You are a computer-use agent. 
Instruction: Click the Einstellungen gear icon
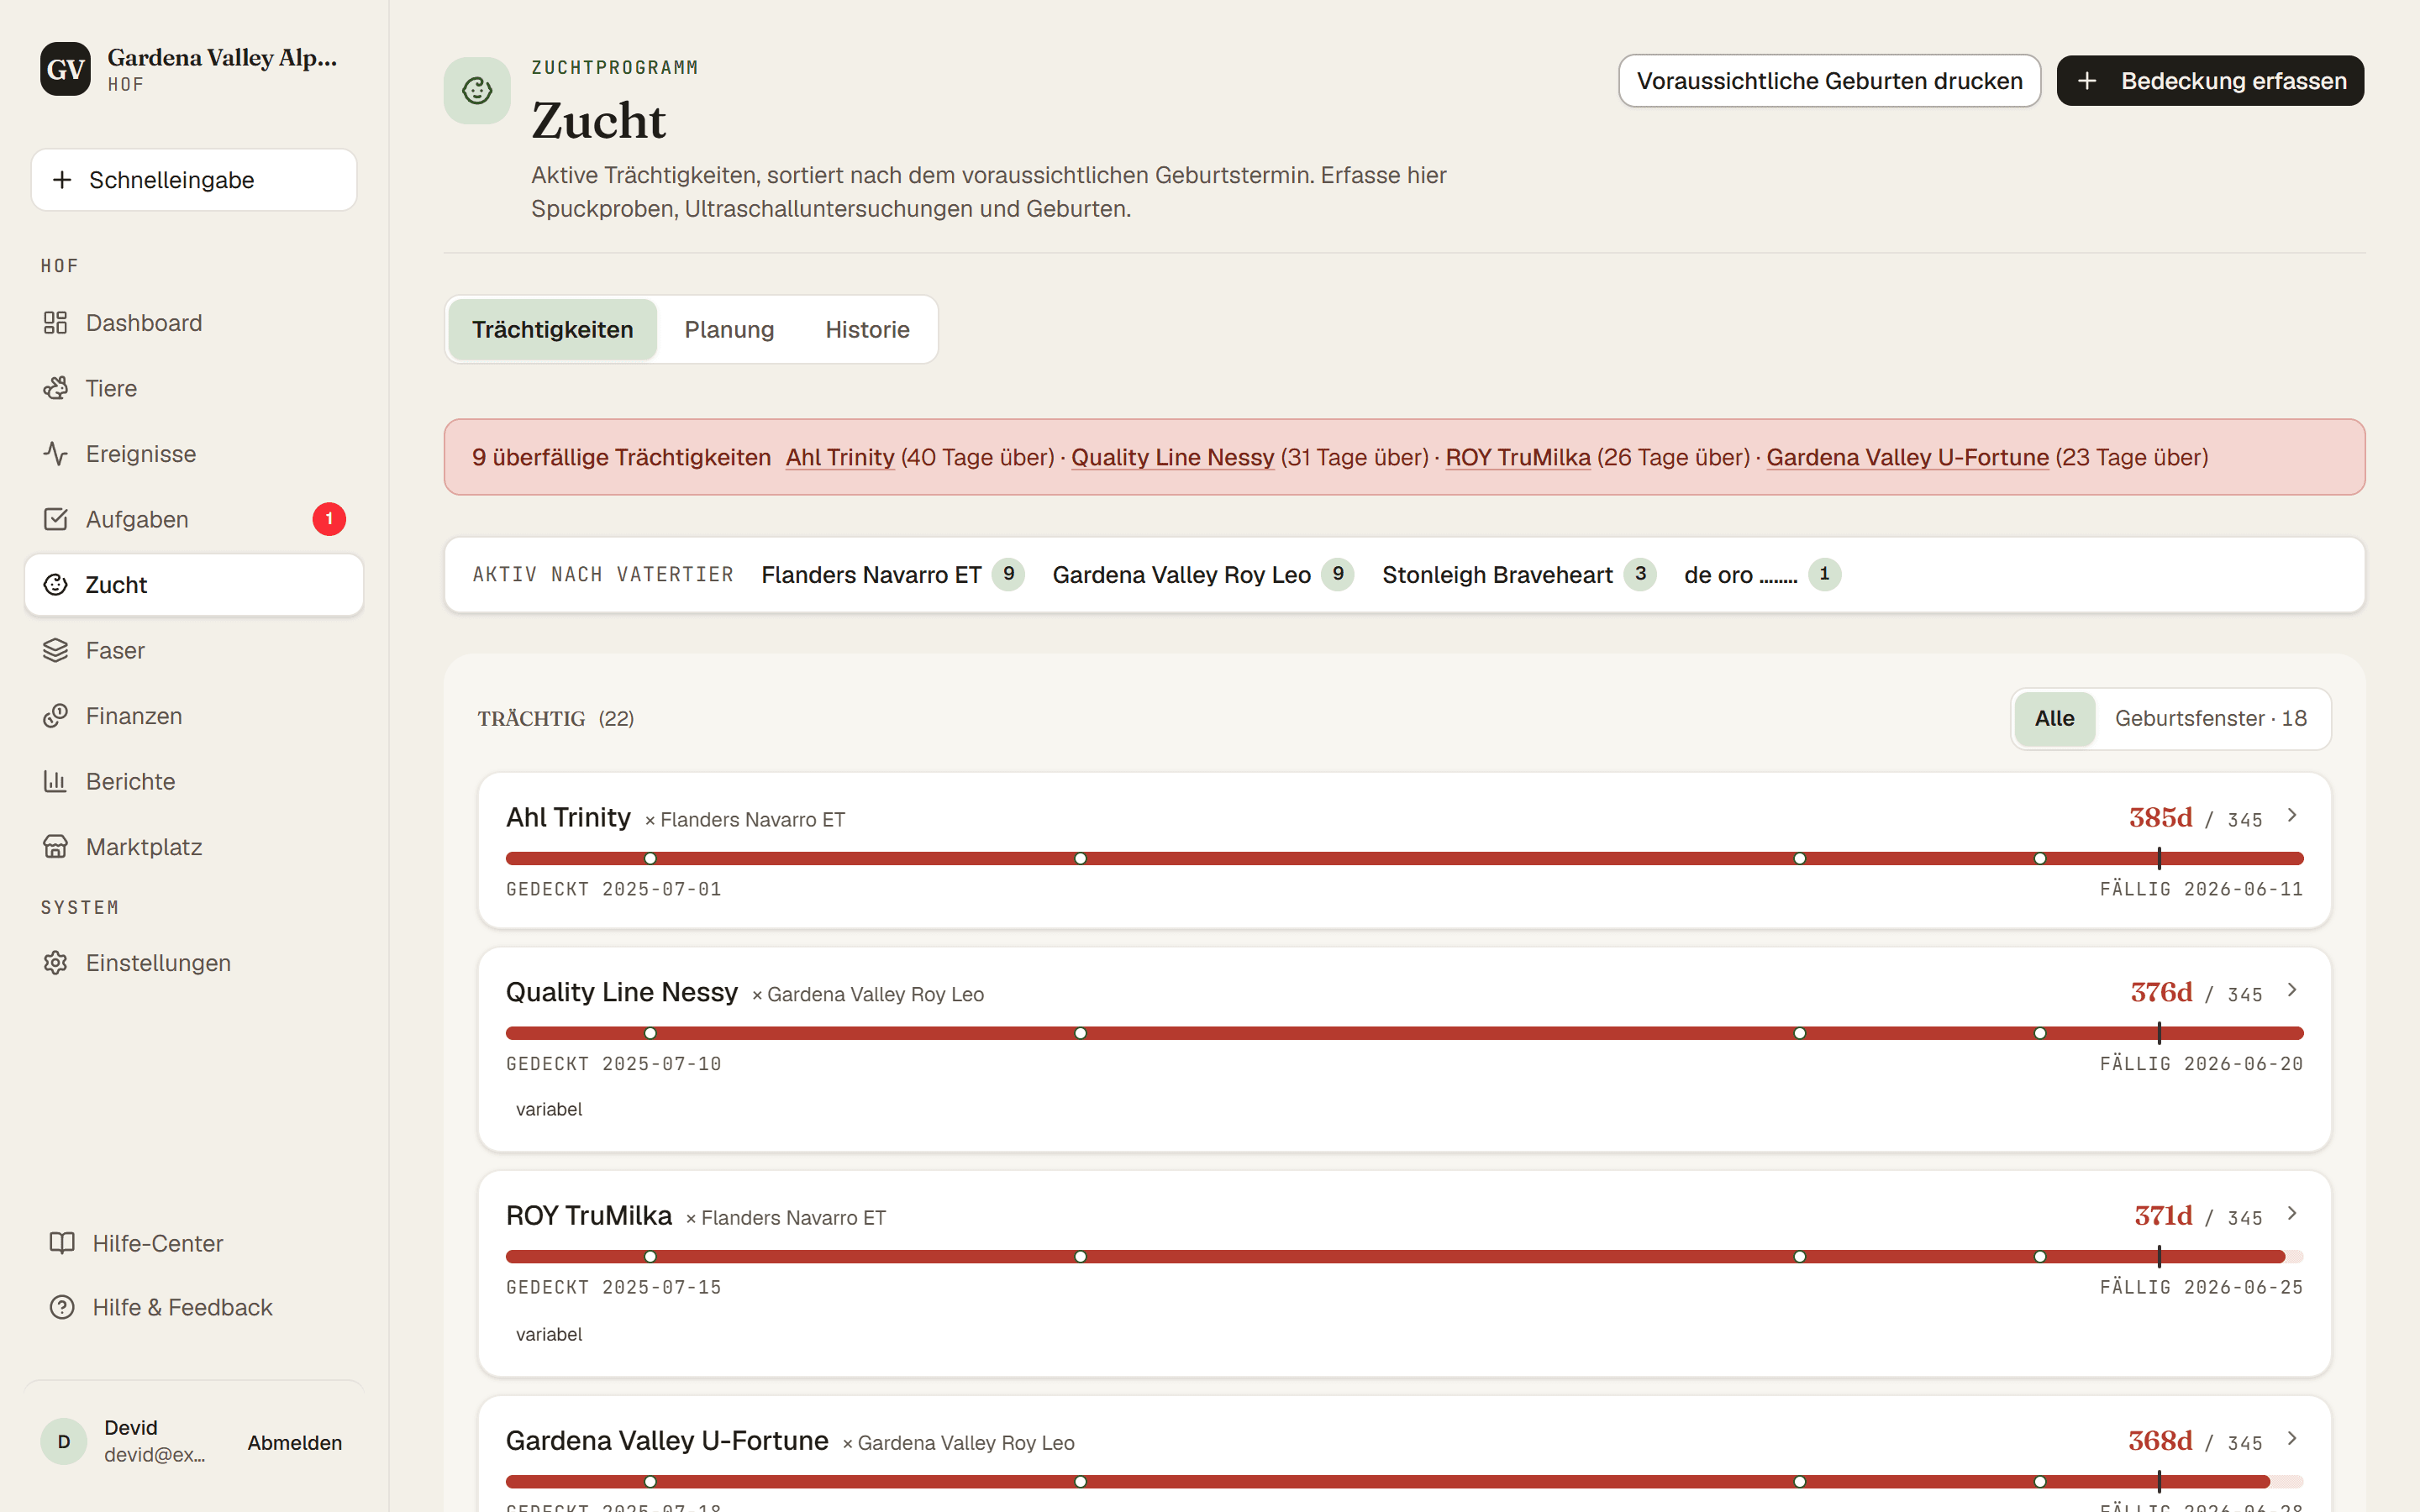pyautogui.click(x=55, y=963)
